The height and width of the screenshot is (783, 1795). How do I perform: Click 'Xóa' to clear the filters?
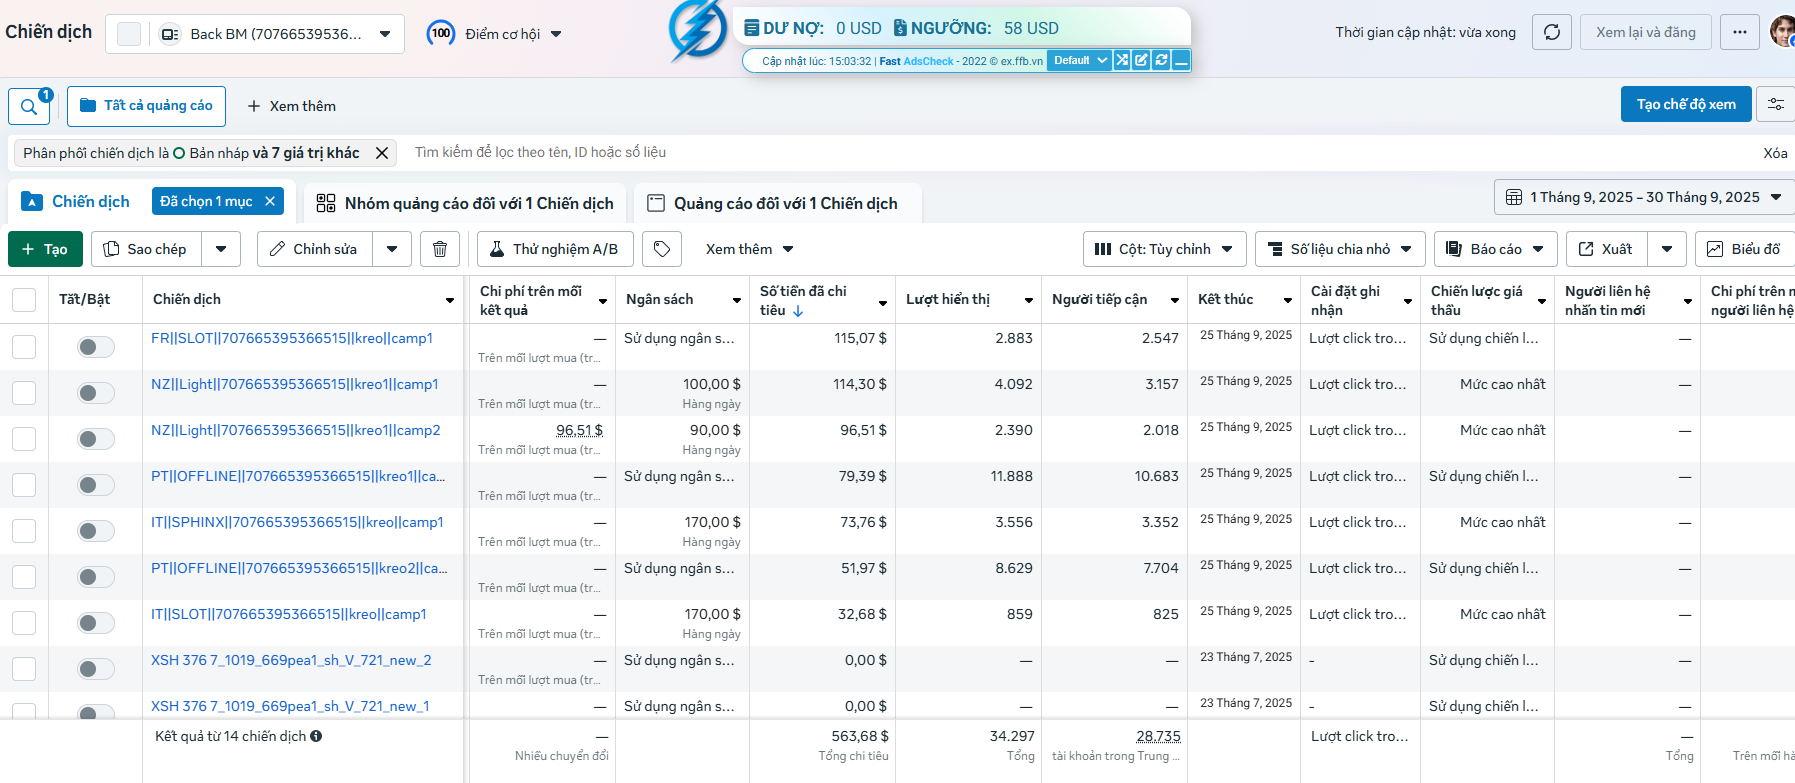click(1775, 153)
